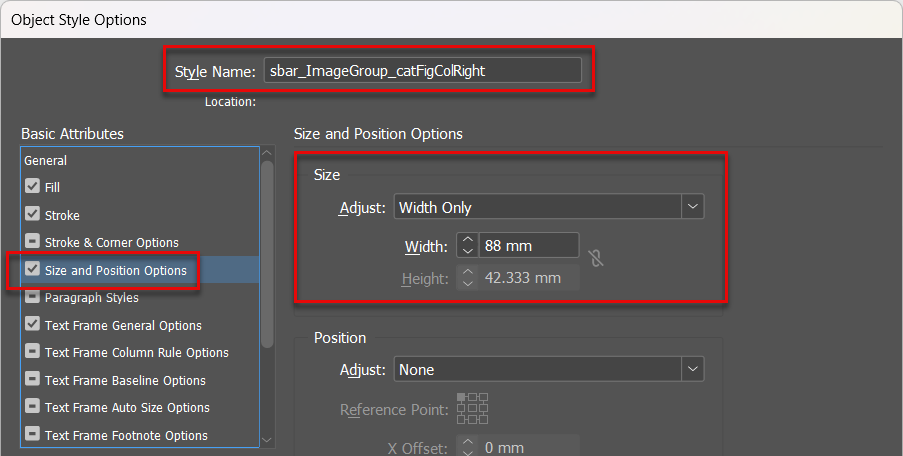Toggle Text Frame Auto Size Options checkbox
903x456 pixels.
pos(32,406)
